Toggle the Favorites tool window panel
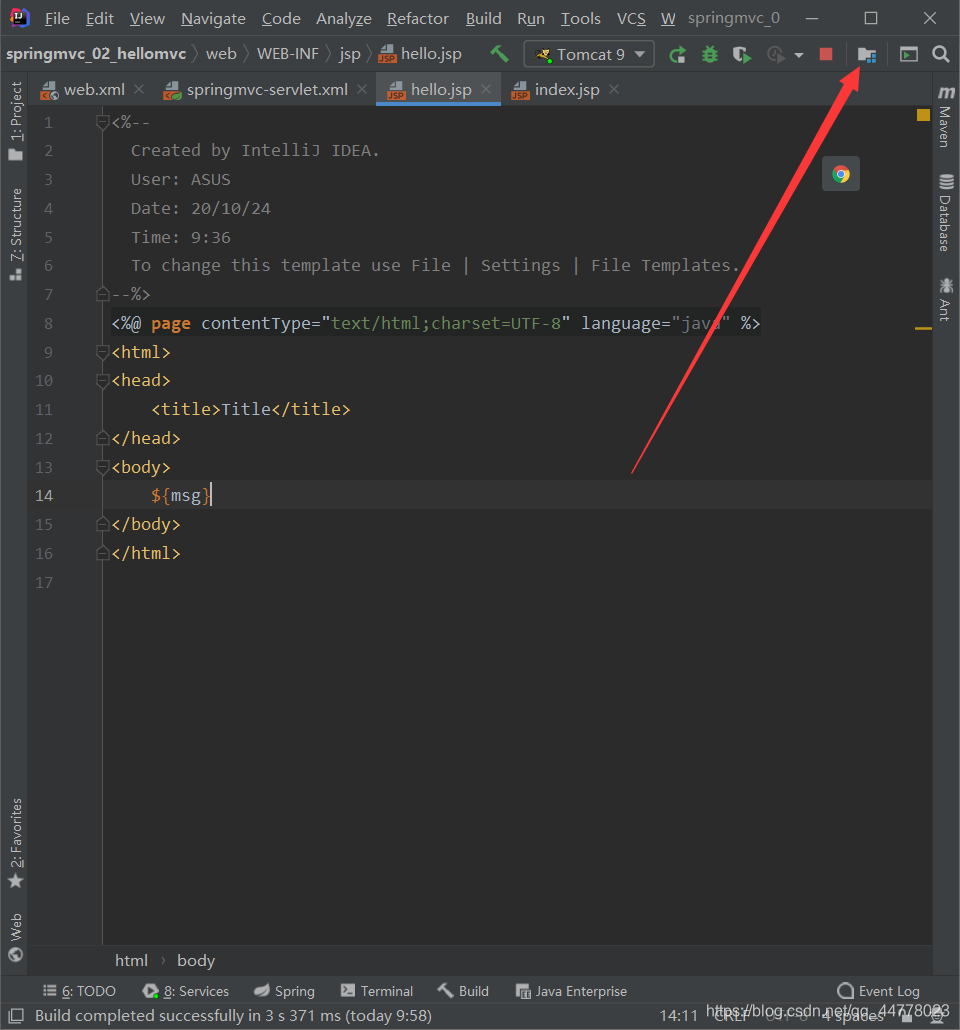 16,843
